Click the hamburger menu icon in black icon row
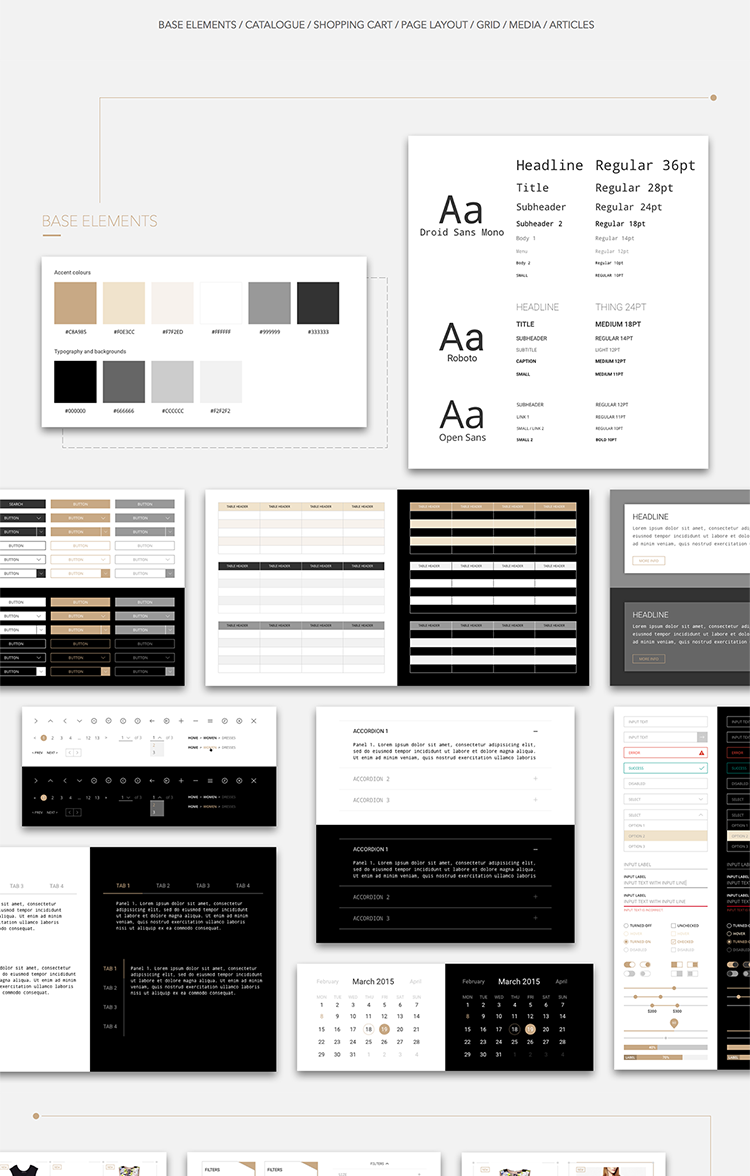This screenshot has height=1176, width=750. (x=210, y=780)
